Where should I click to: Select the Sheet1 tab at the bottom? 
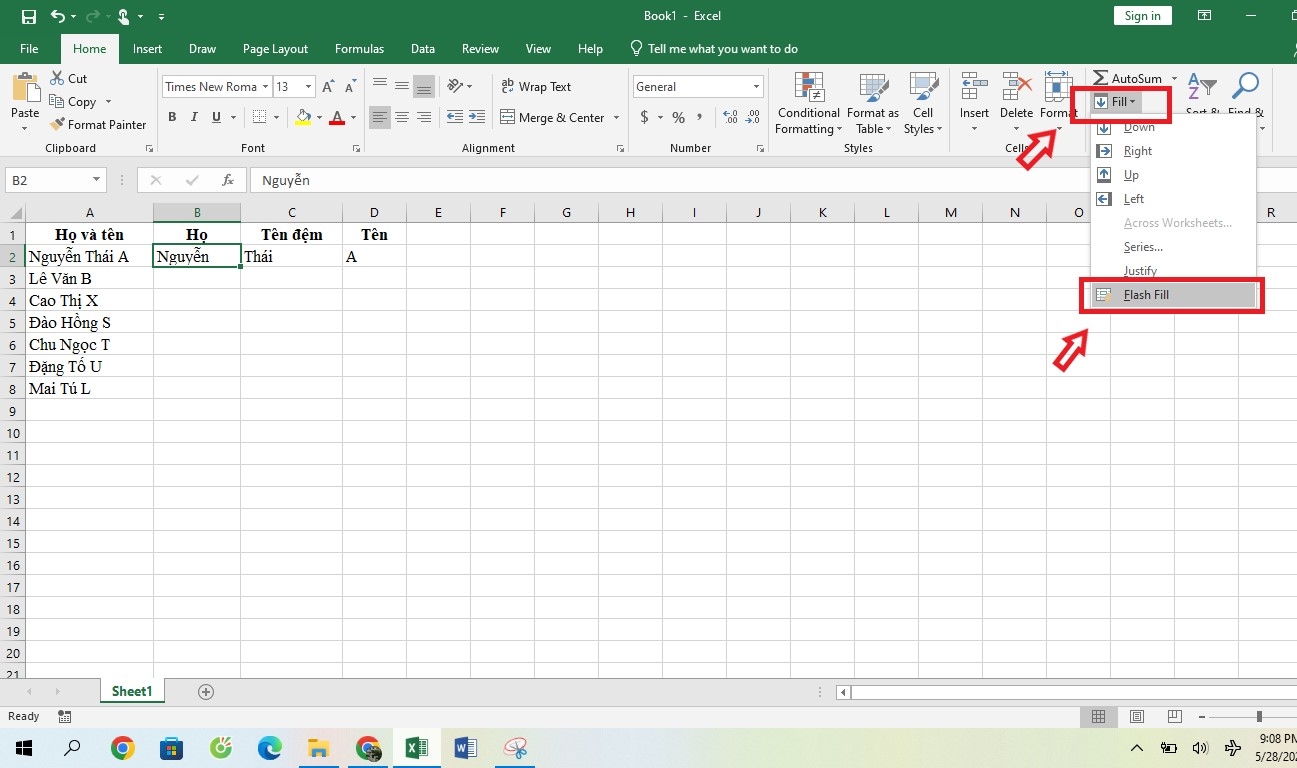[131, 690]
